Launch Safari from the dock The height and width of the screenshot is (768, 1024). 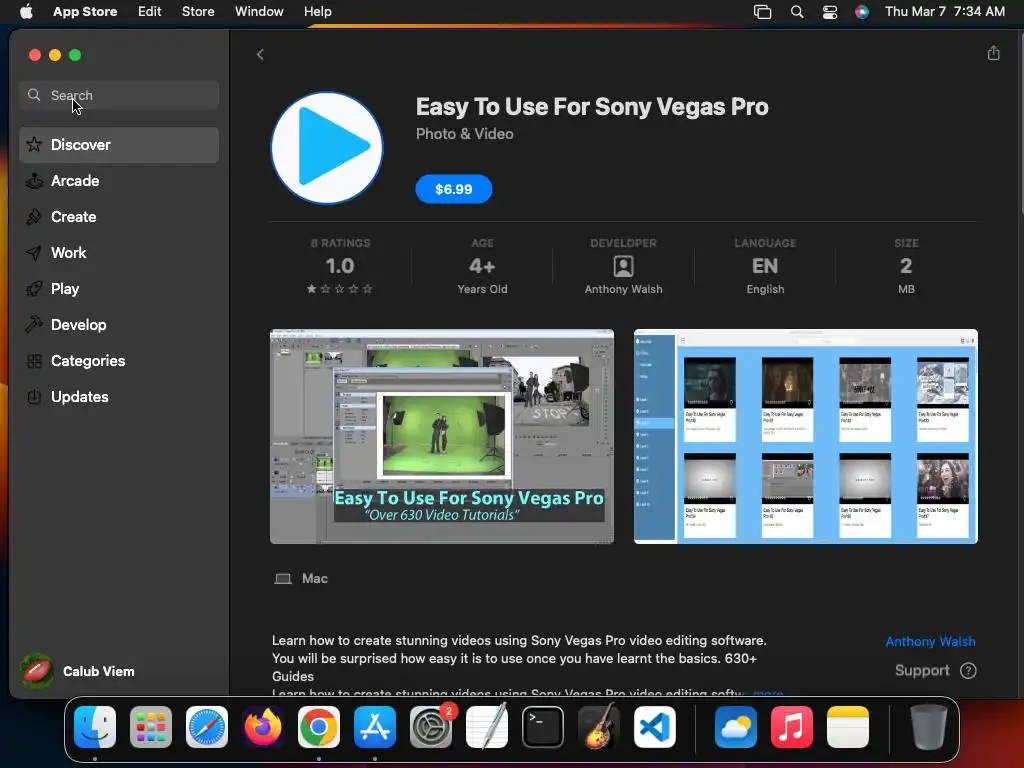tap(207, 727)
